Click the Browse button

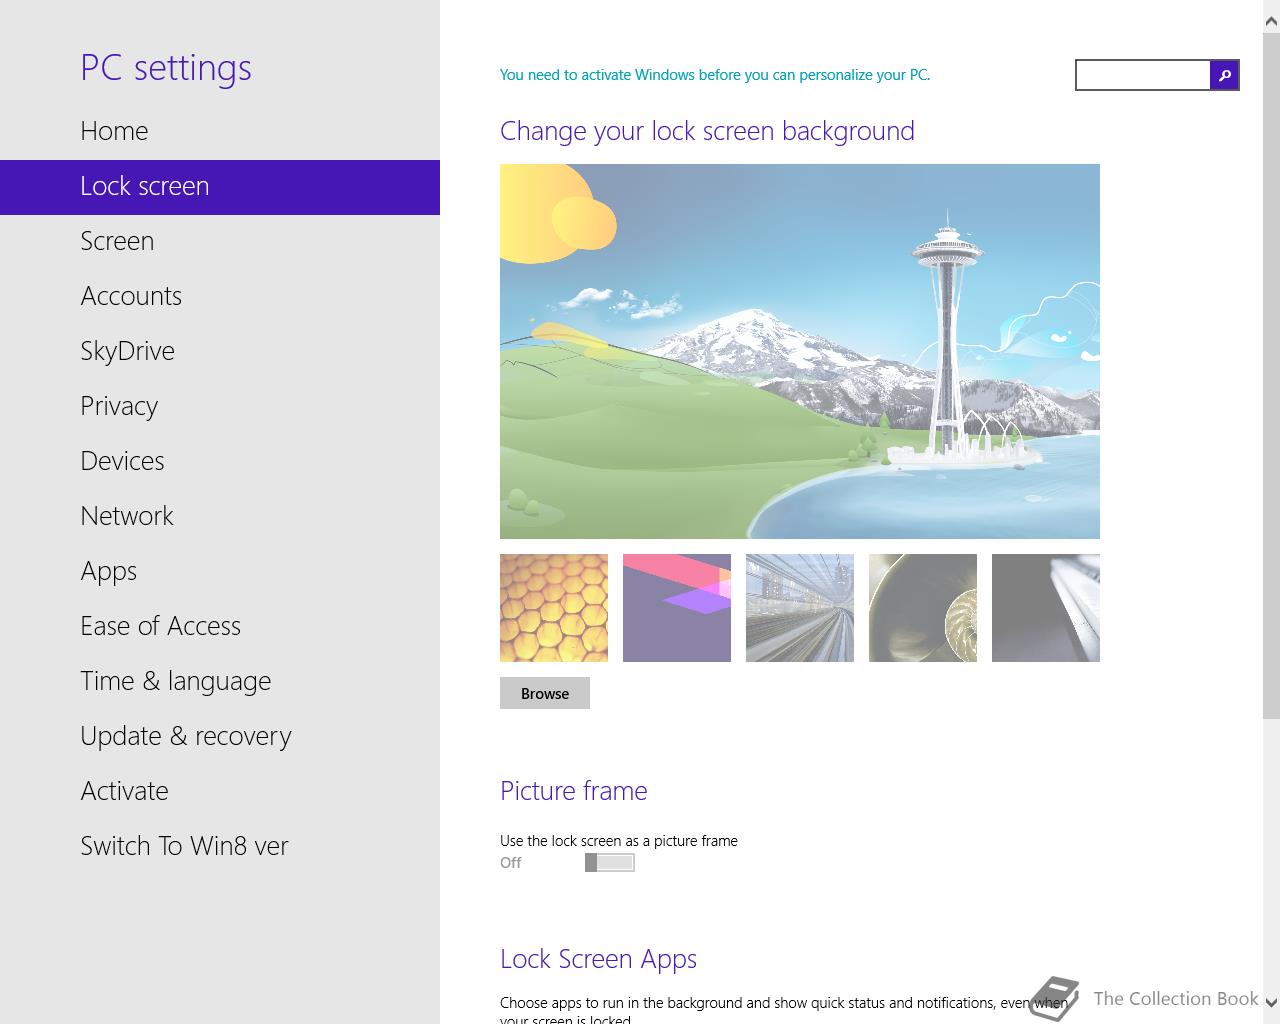(545, 693)
